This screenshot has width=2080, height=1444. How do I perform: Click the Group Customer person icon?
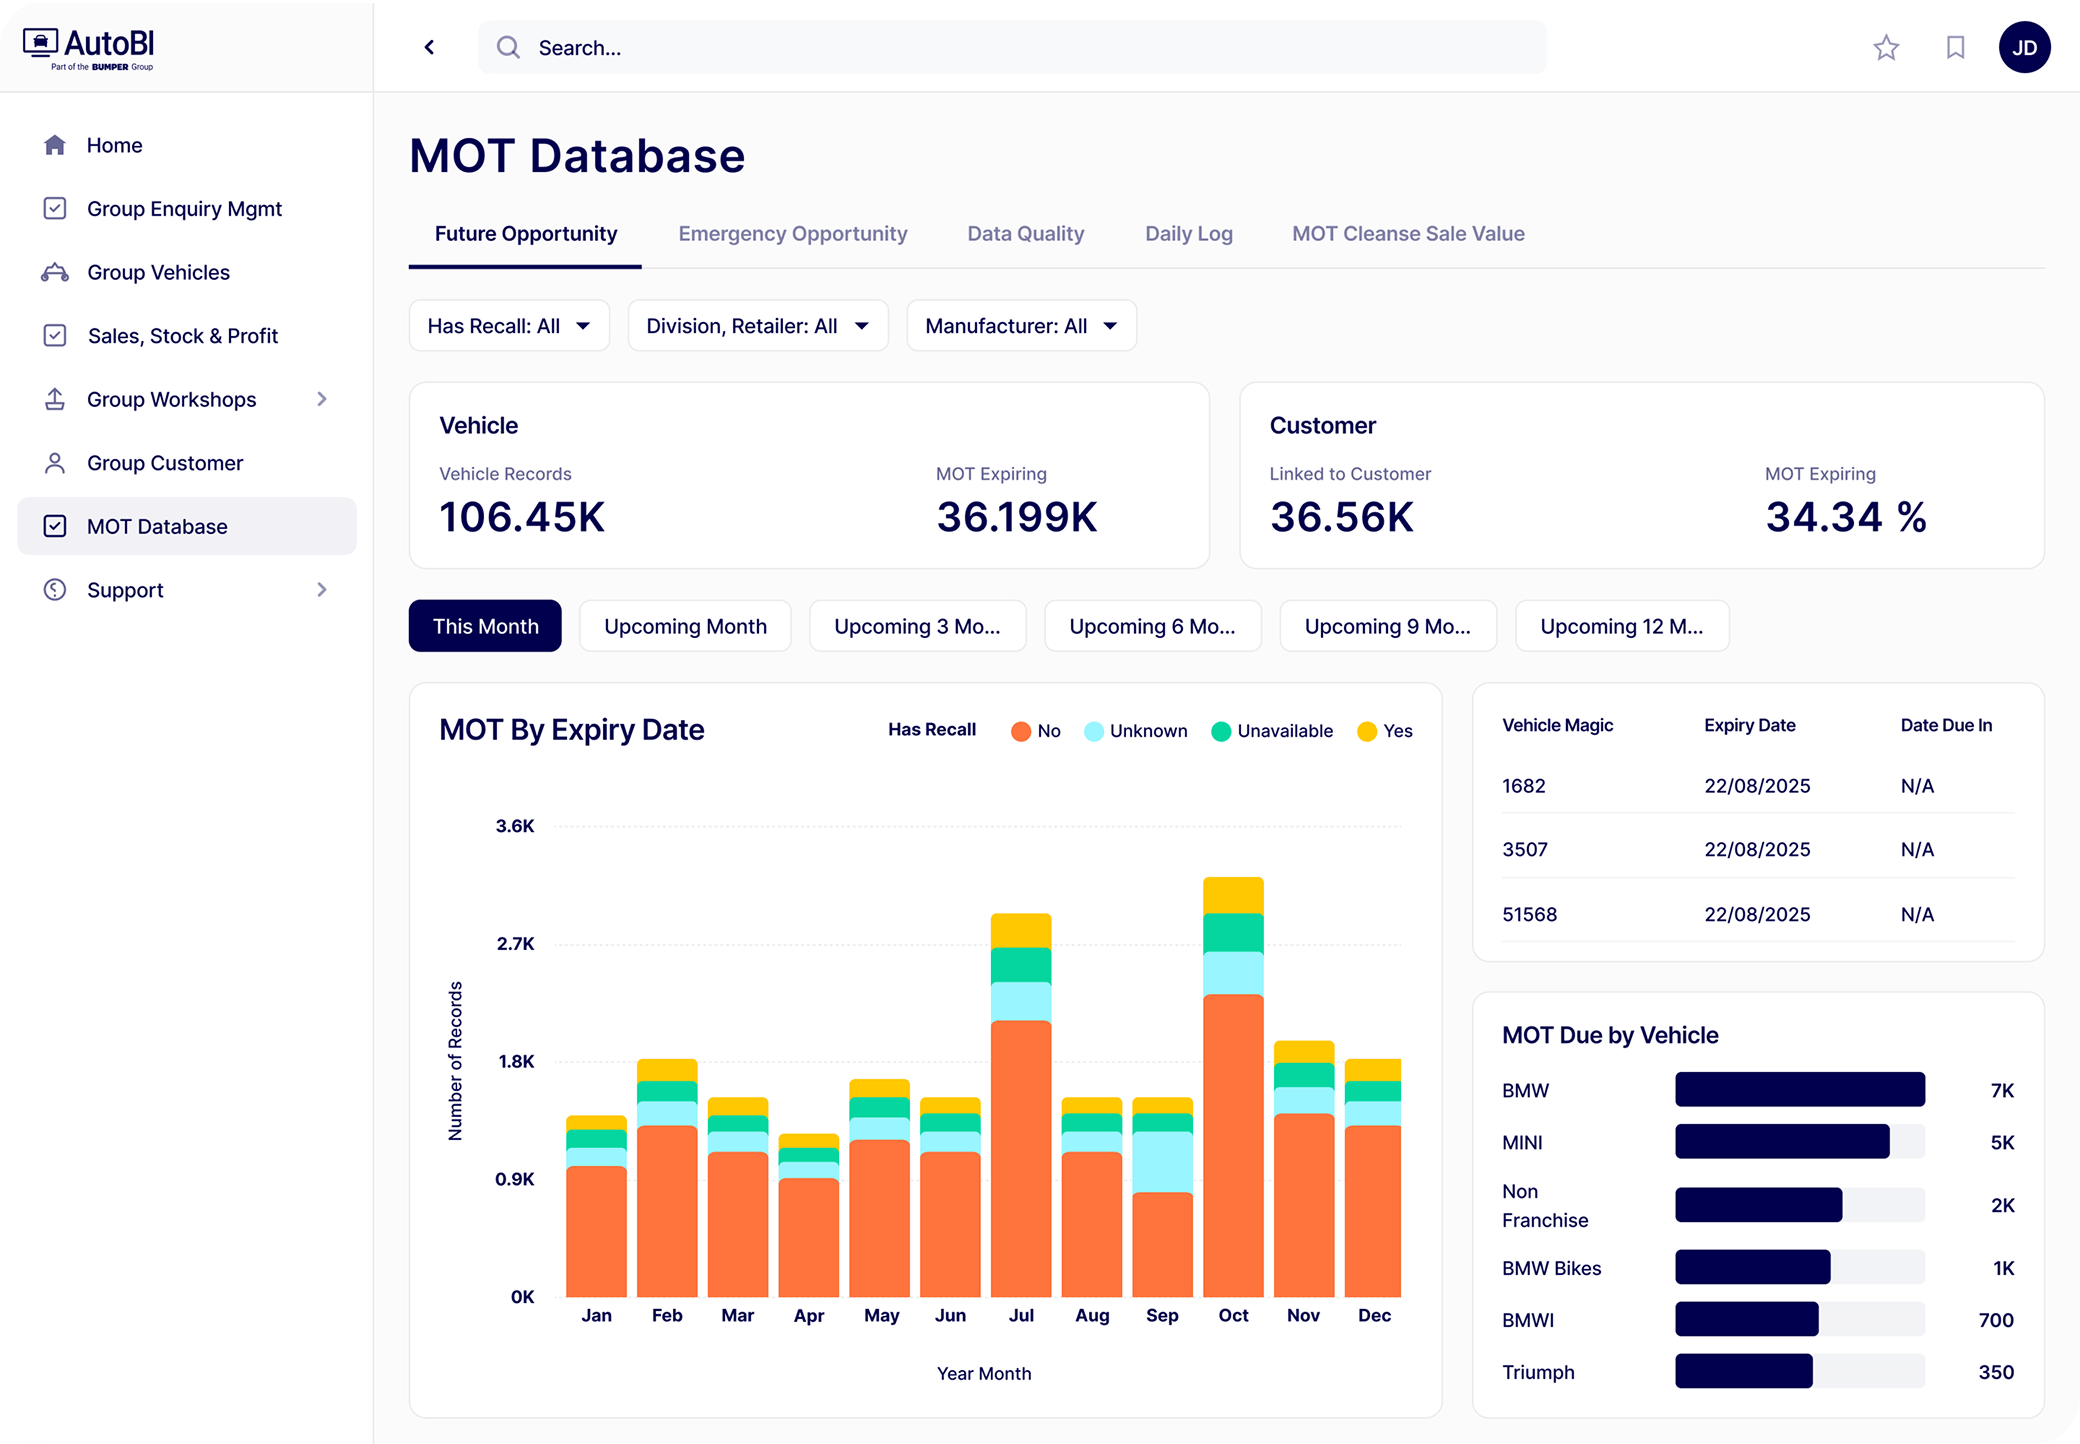pyautogui.click(x=55, y=463)
